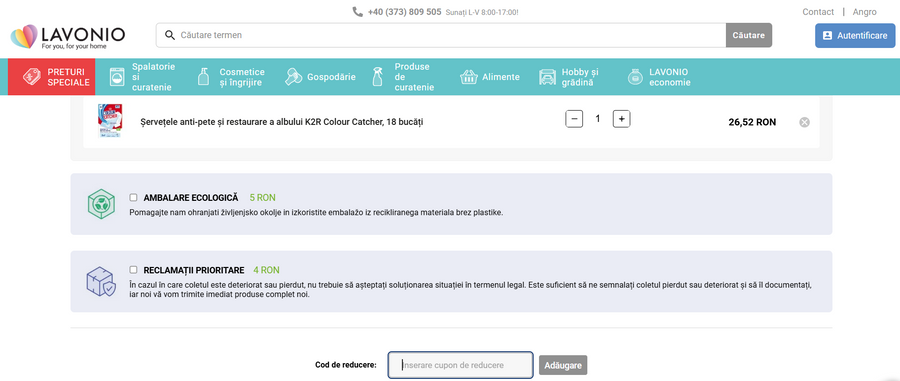Image resolution: width=900 pixels, height=381 pixels.
Task: Remove K2R Colour Catcher from cart
Action: (805, 122)
